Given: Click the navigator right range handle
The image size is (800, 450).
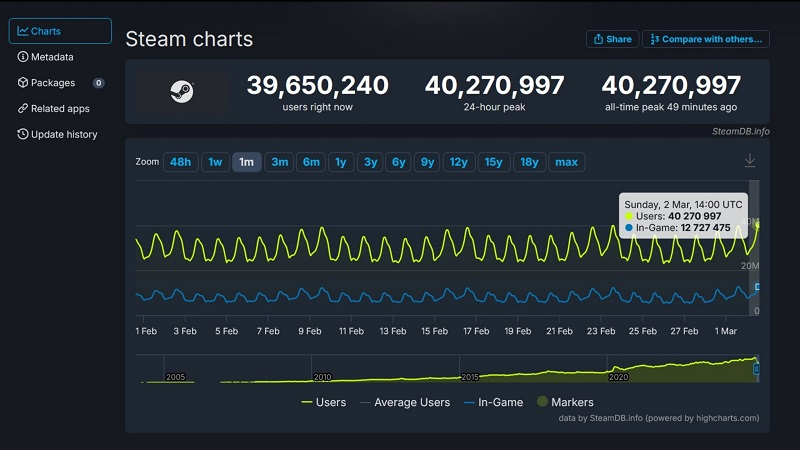Looking at the screenshot, I should pos(756,368).
